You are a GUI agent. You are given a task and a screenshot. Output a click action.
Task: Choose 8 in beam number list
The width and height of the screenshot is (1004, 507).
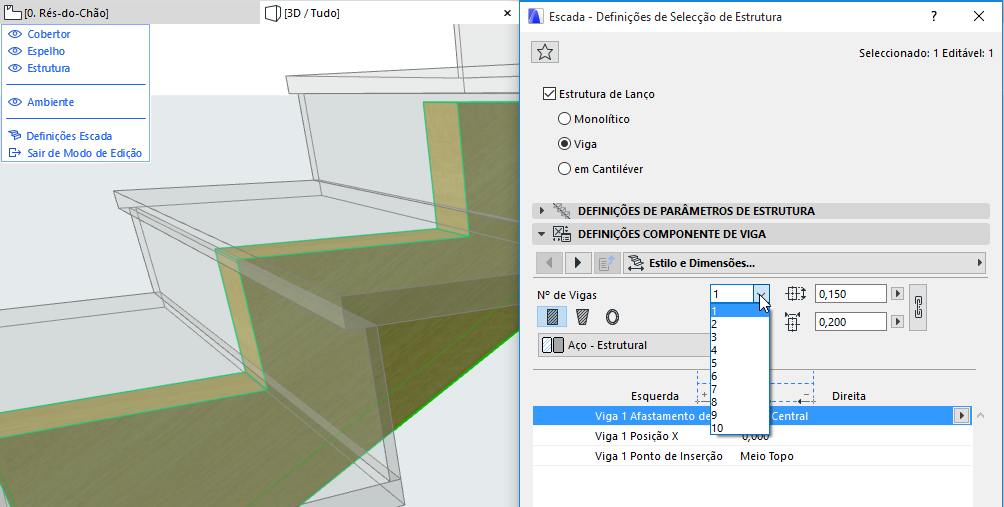[740, 402]
